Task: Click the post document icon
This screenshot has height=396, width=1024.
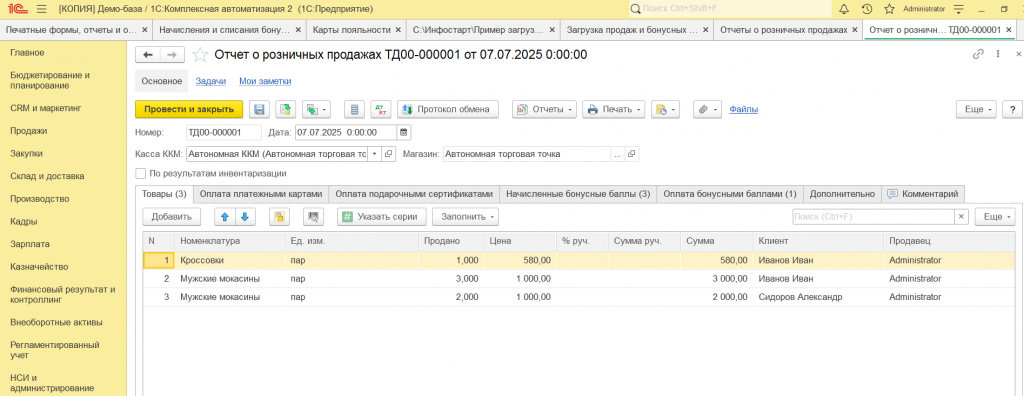Action: 284,109
